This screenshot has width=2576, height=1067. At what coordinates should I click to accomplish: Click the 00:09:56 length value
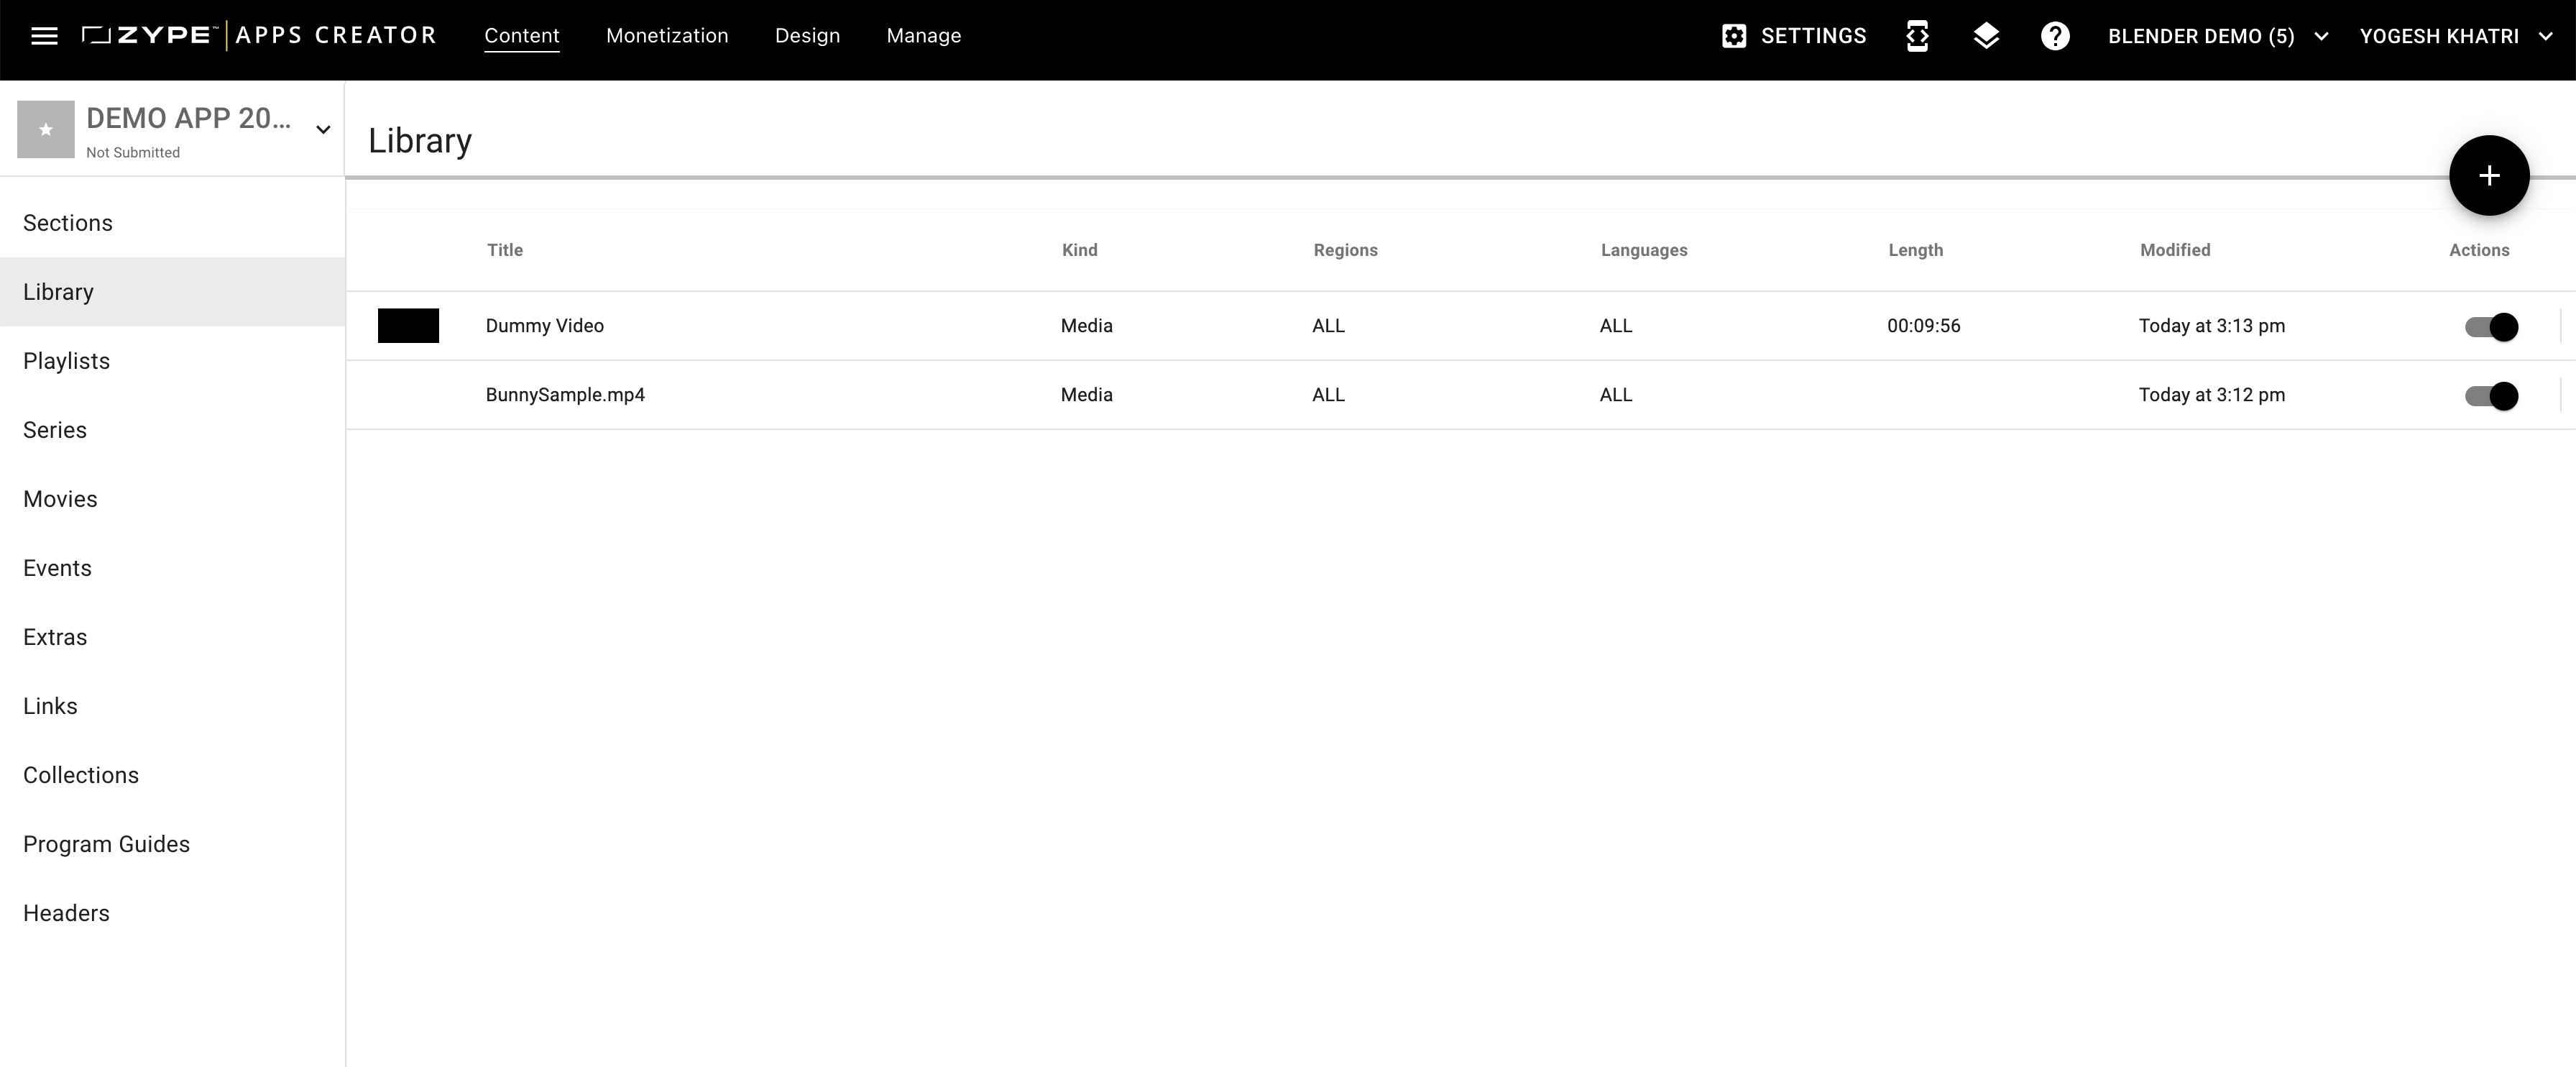(1923, 326)
